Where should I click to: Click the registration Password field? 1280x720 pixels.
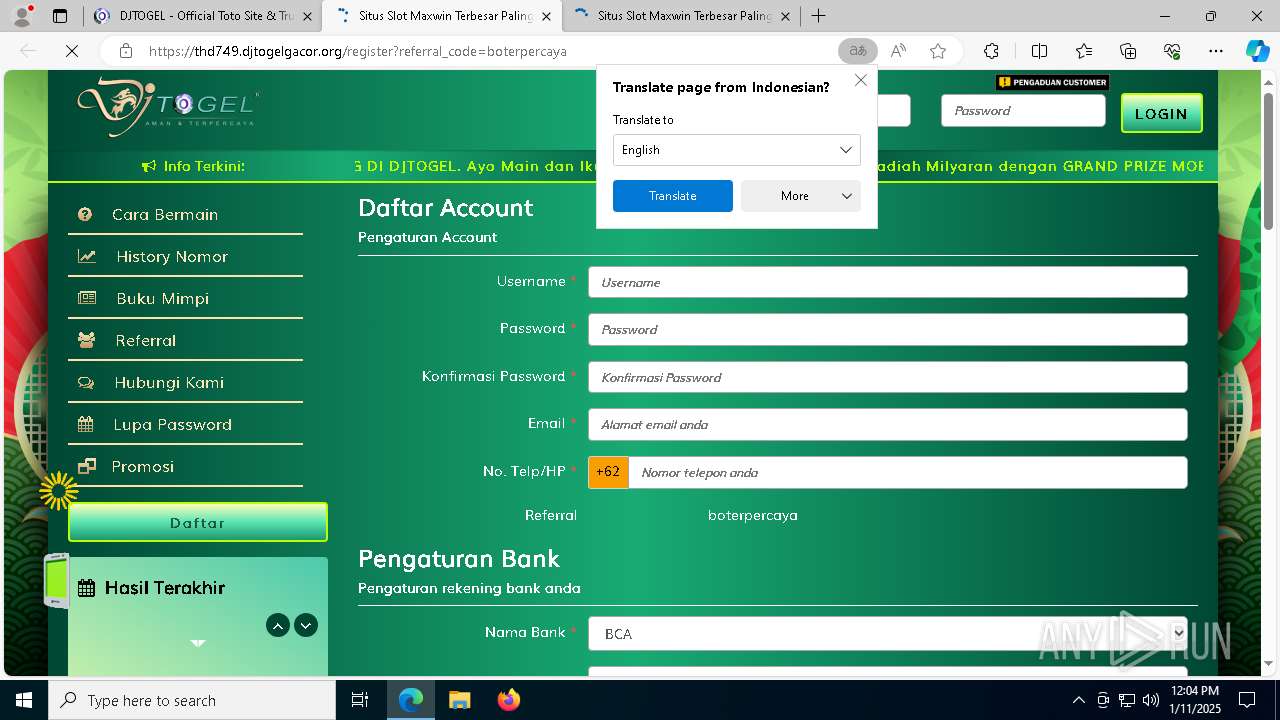tap(888, 329)
